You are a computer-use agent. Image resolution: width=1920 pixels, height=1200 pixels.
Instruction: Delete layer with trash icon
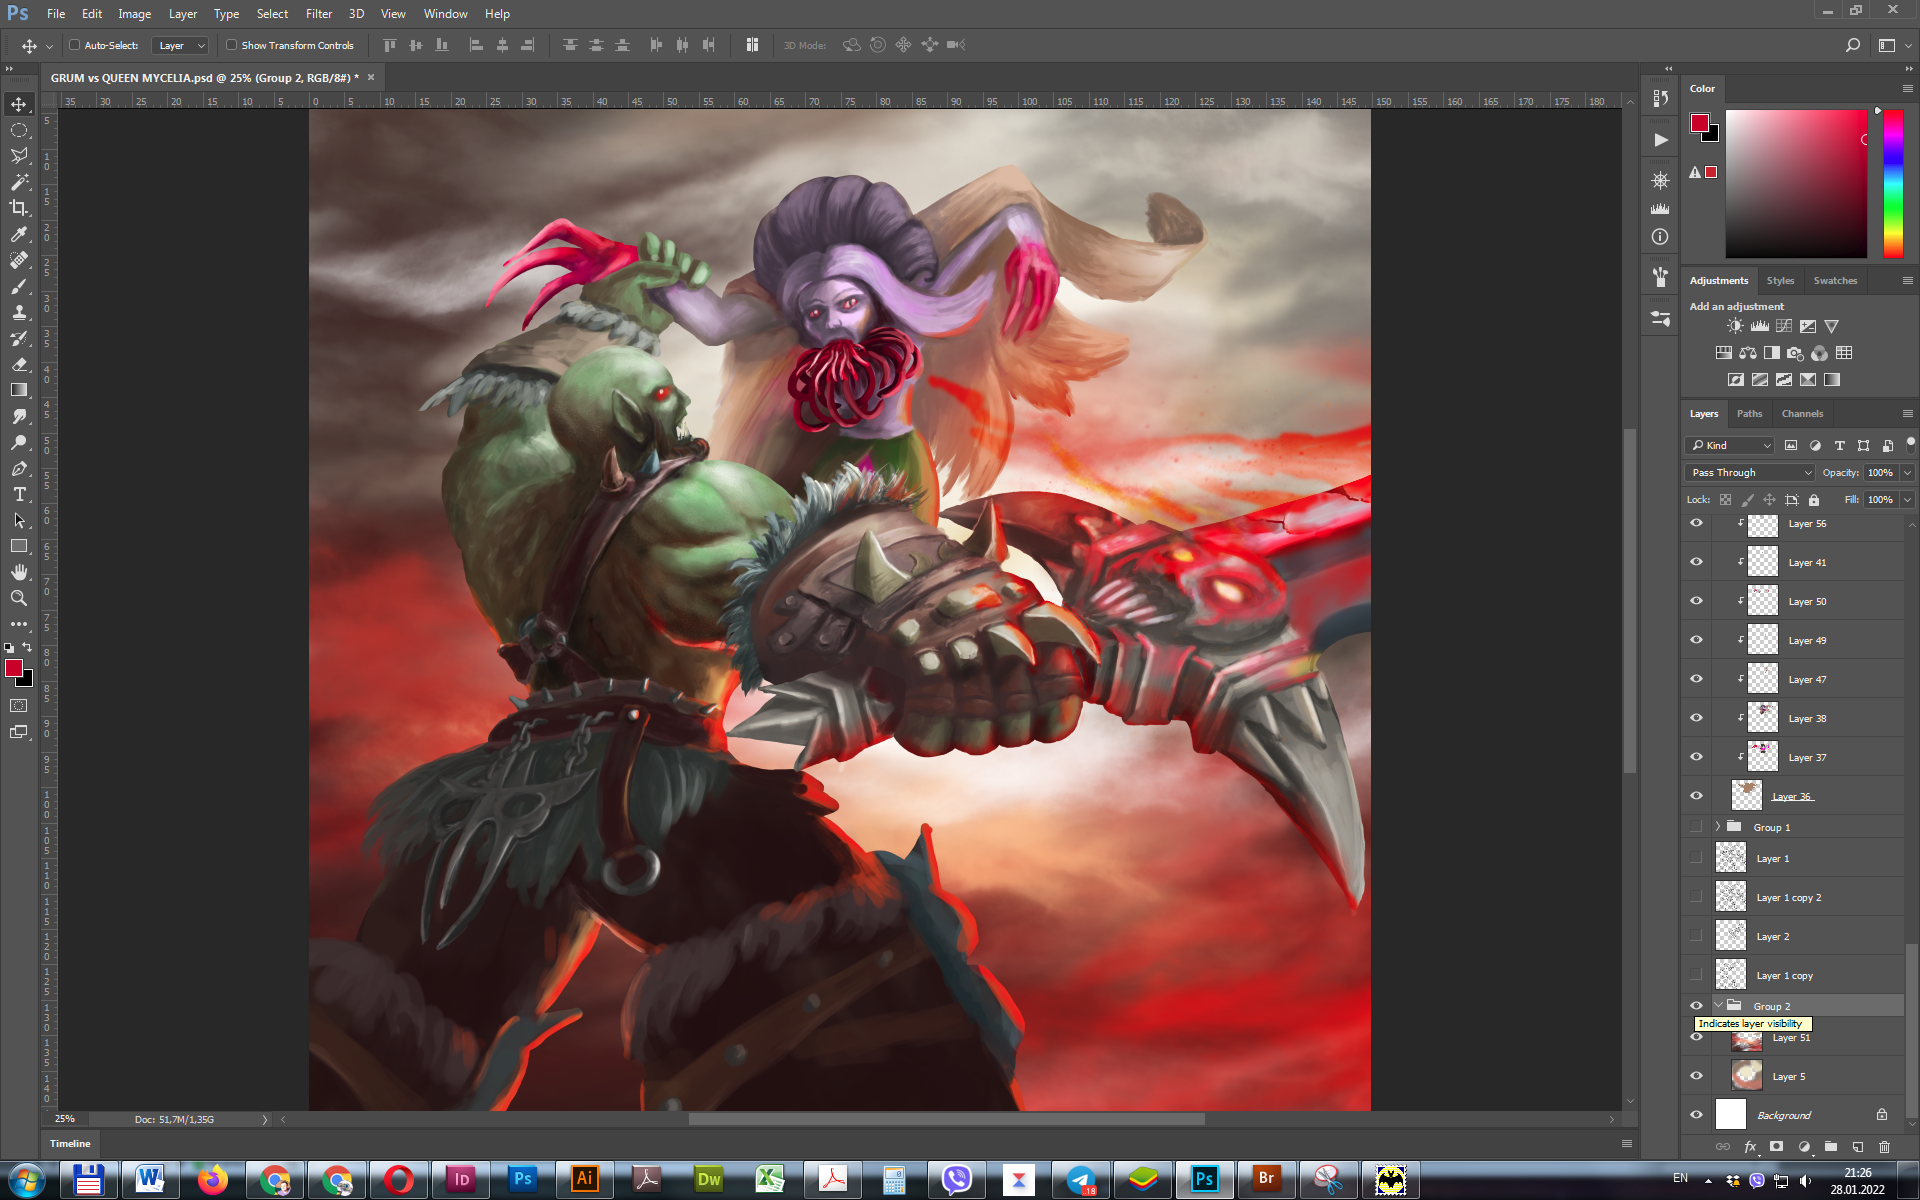1884,1147
